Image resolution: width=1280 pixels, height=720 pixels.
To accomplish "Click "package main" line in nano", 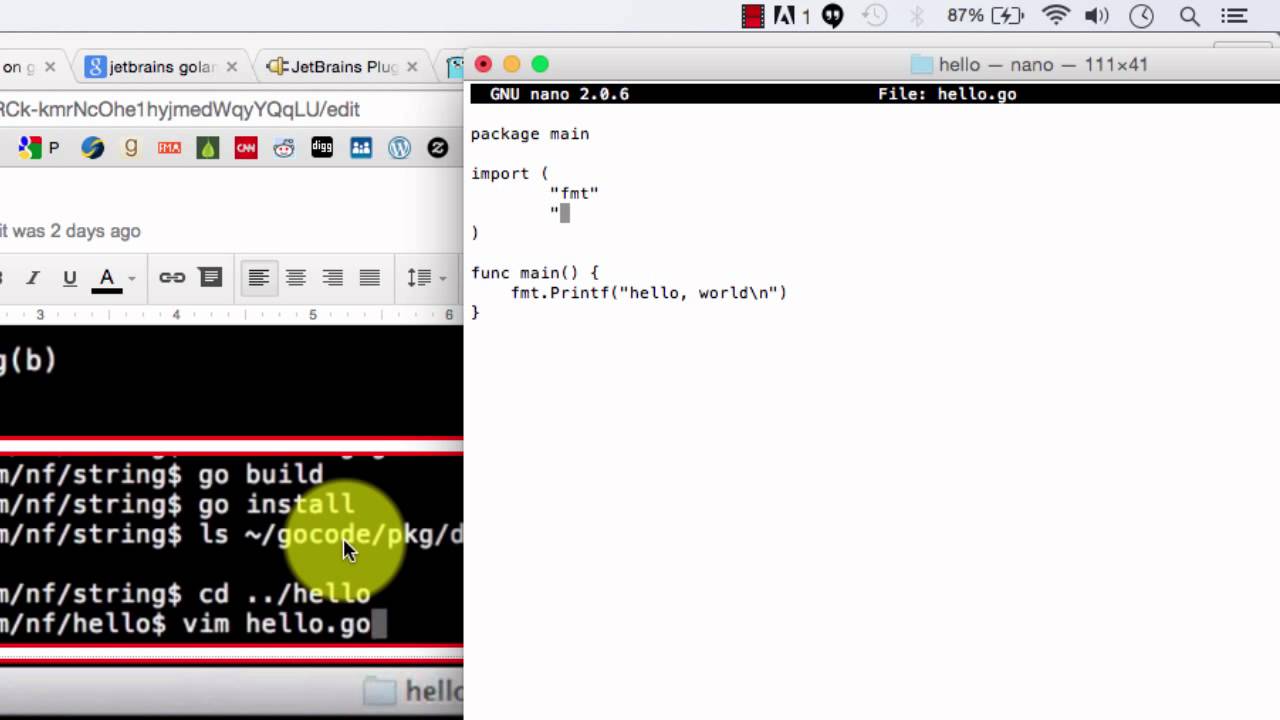I will click(530, 134).
